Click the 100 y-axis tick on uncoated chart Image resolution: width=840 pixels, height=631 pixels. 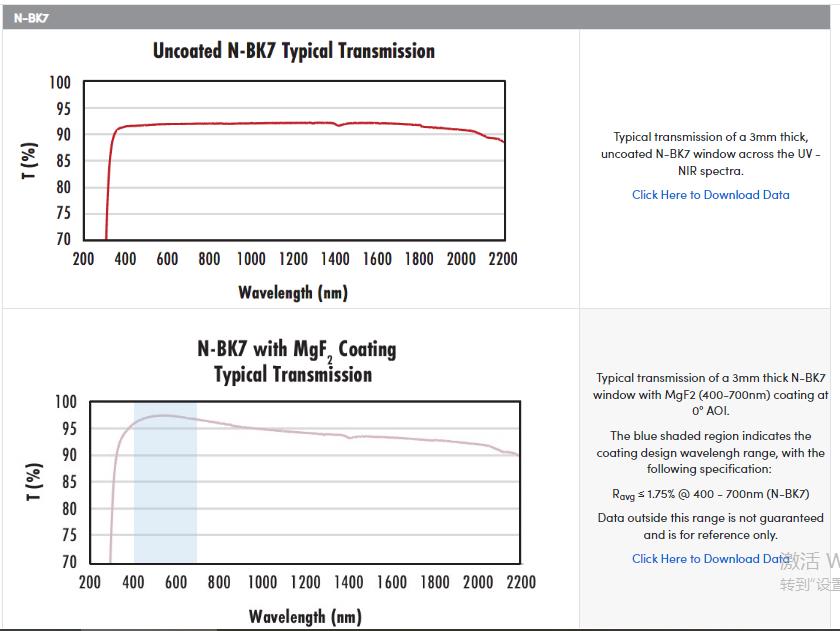(60, 83)
